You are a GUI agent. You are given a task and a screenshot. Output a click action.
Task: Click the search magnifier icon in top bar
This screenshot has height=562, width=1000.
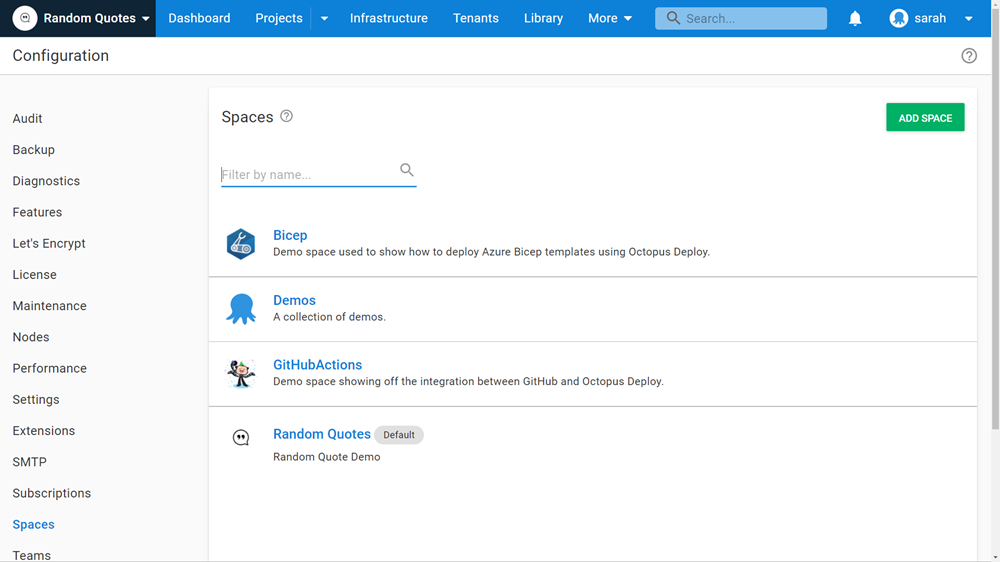click(x=673, y=18)
